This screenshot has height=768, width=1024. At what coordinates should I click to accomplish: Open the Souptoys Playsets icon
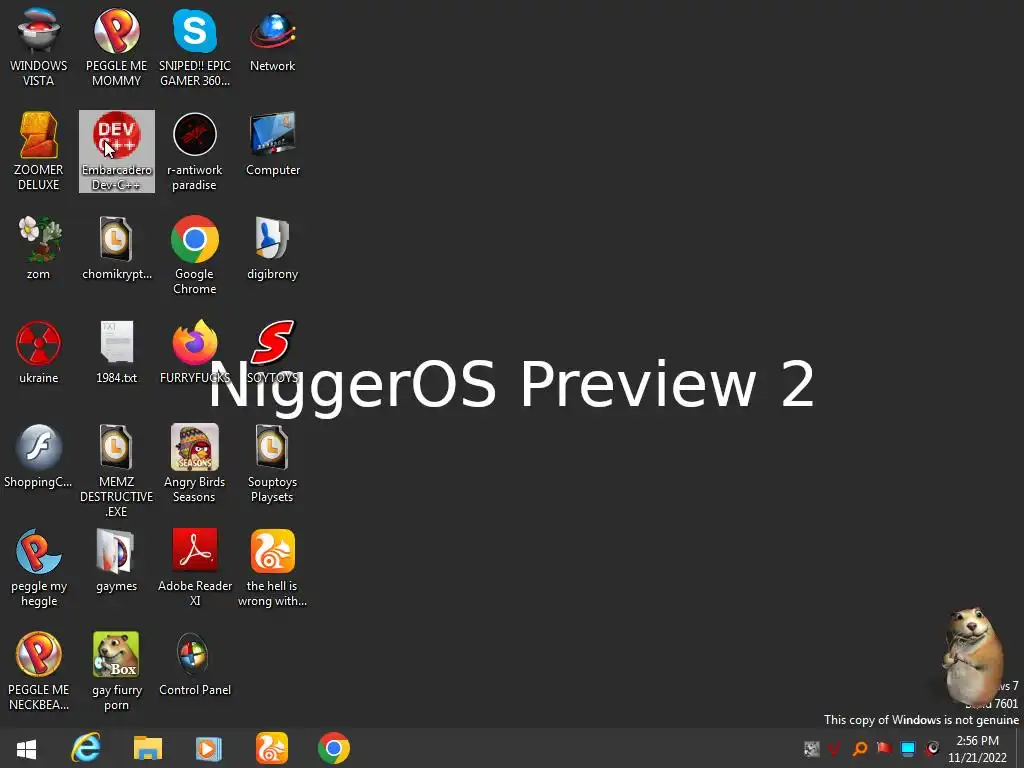[x=272, y=463]
